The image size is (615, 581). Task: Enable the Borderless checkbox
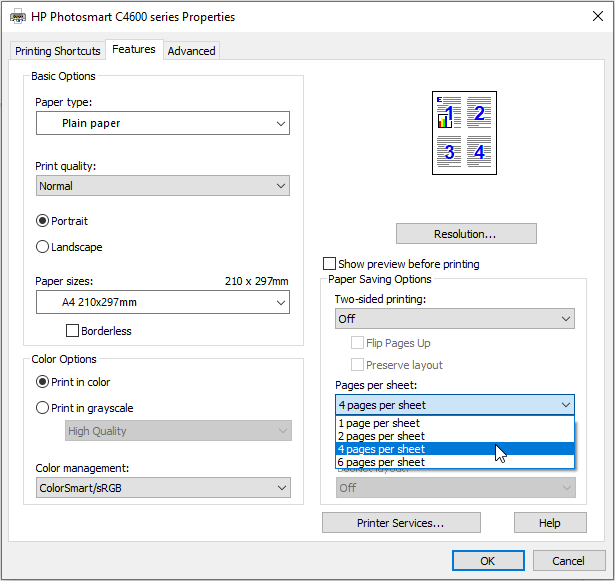(x=72, y=331)
